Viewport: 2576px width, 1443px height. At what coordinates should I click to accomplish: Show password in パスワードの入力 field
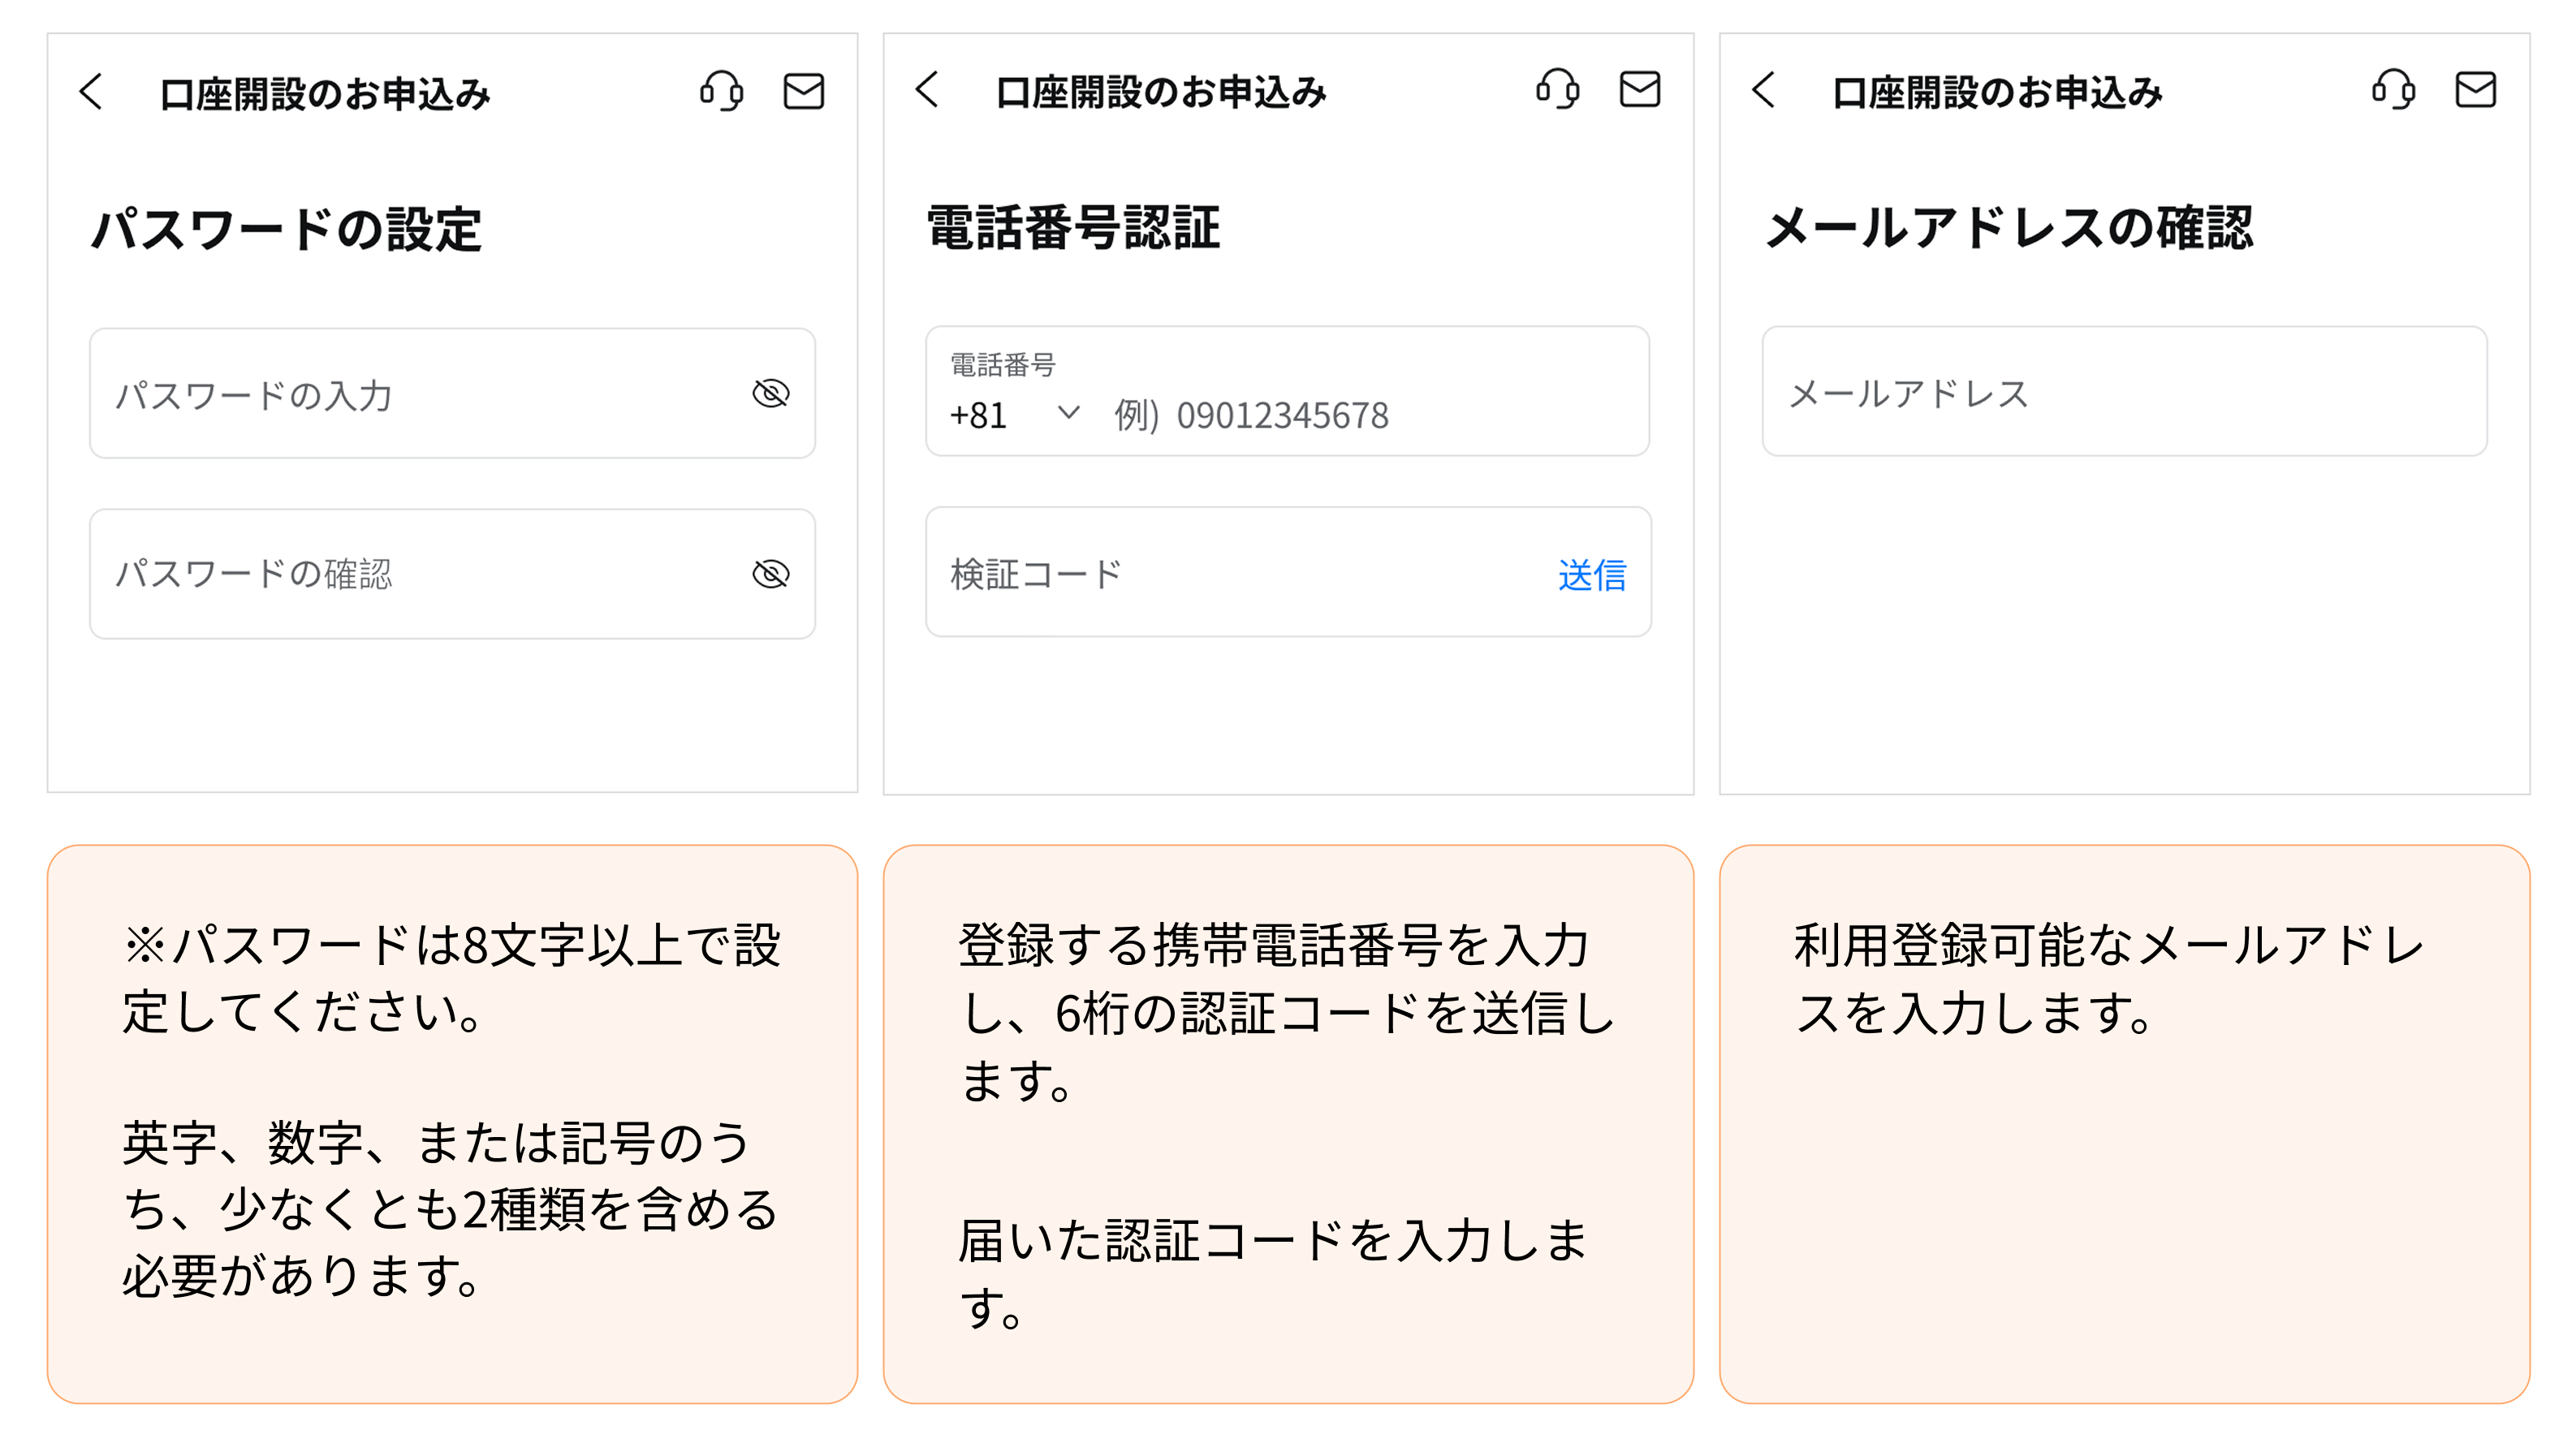point(770,394)
